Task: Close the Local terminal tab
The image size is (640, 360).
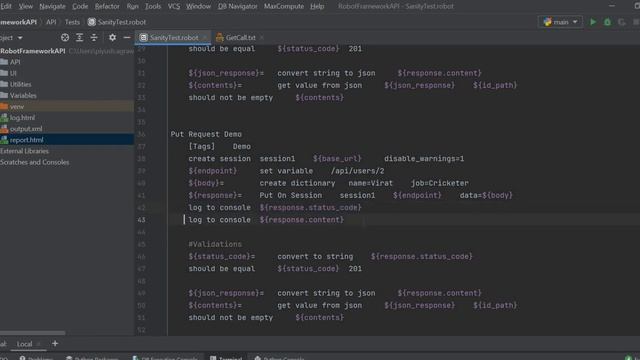Action: click(x=39, y=344)
